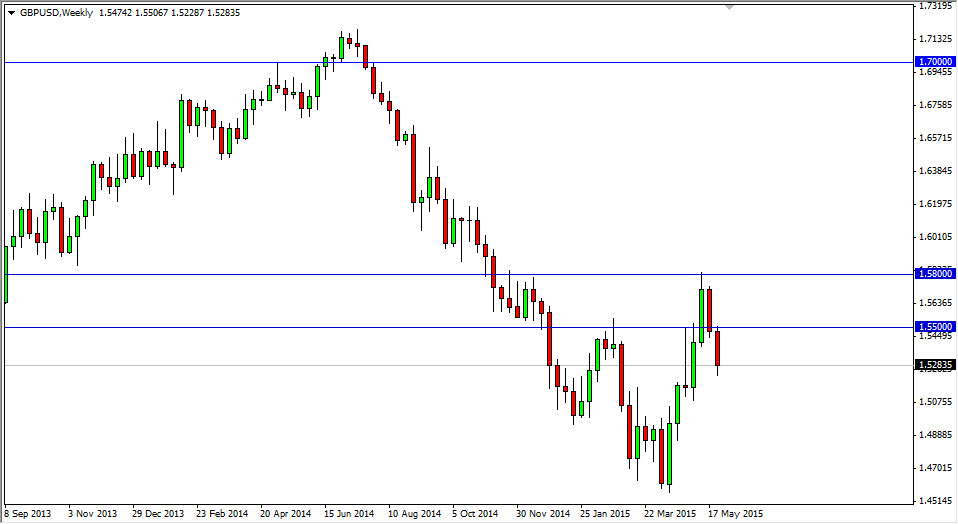The height and width of the screenshot is (524, 958).
Task: Click the 1.50755 price axis value
Action: pos(935,402)
